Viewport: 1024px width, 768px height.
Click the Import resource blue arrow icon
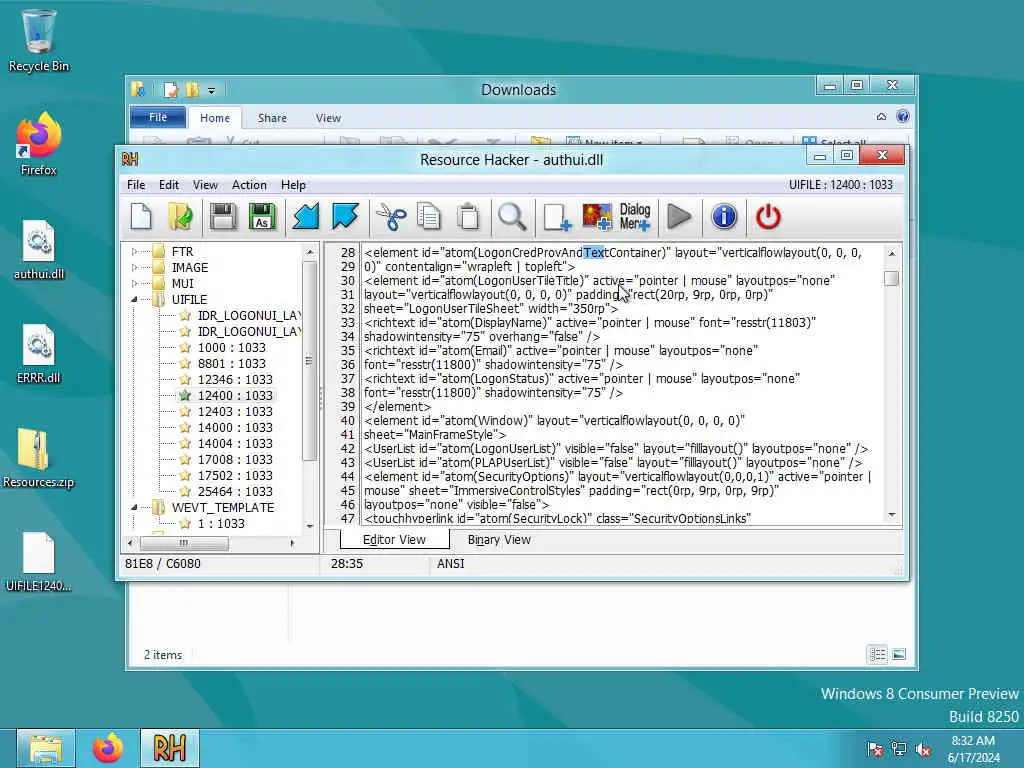306,217
